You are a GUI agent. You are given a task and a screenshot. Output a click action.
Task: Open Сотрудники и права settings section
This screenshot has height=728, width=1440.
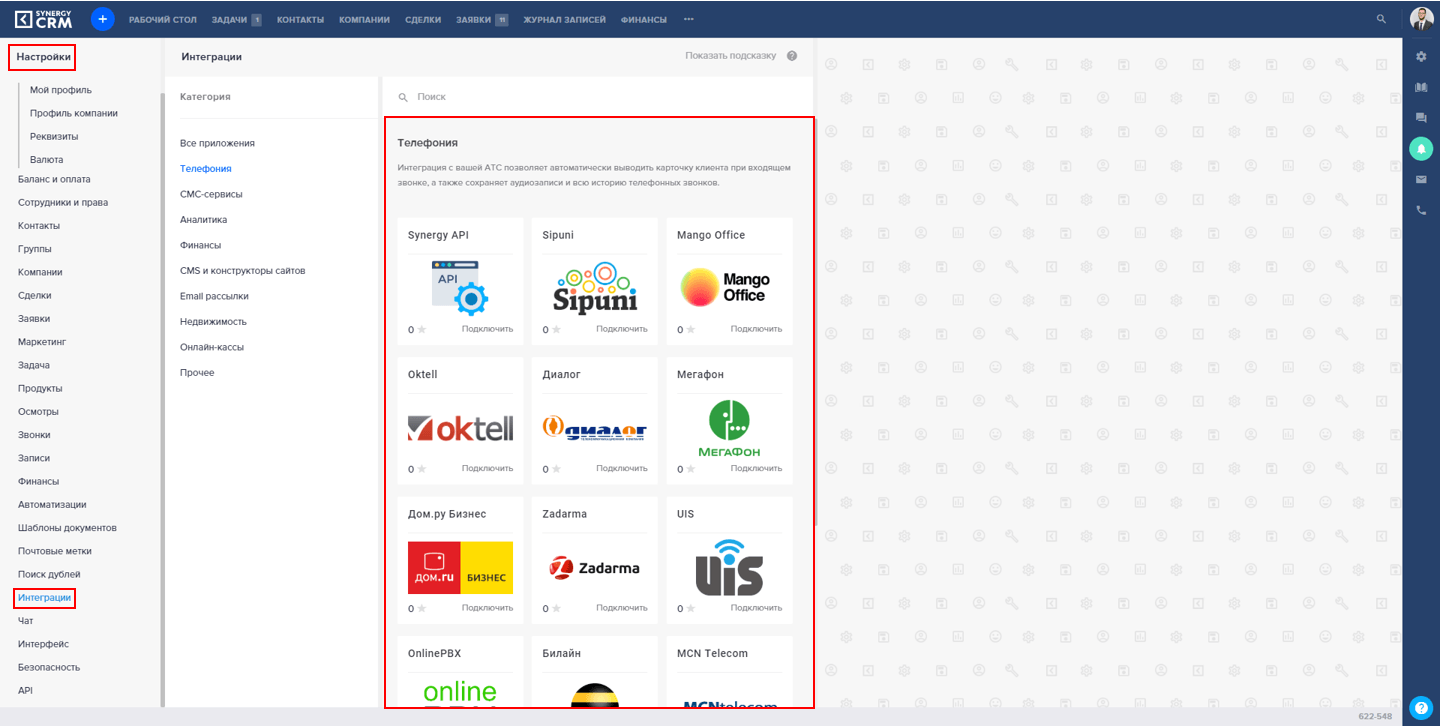coord(63,202)
